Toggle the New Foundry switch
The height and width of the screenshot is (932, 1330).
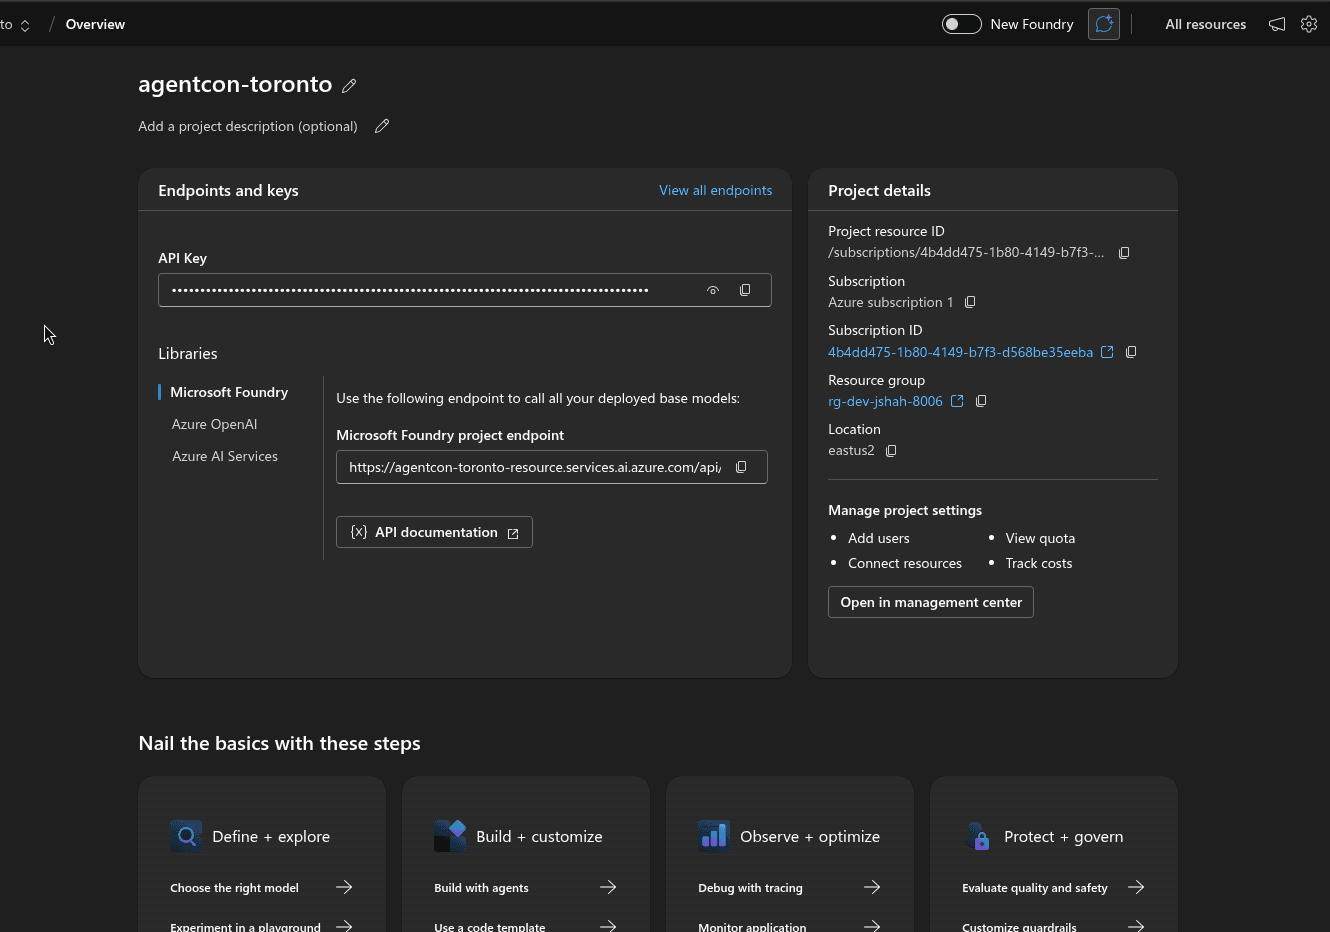(x=962, y=24)
